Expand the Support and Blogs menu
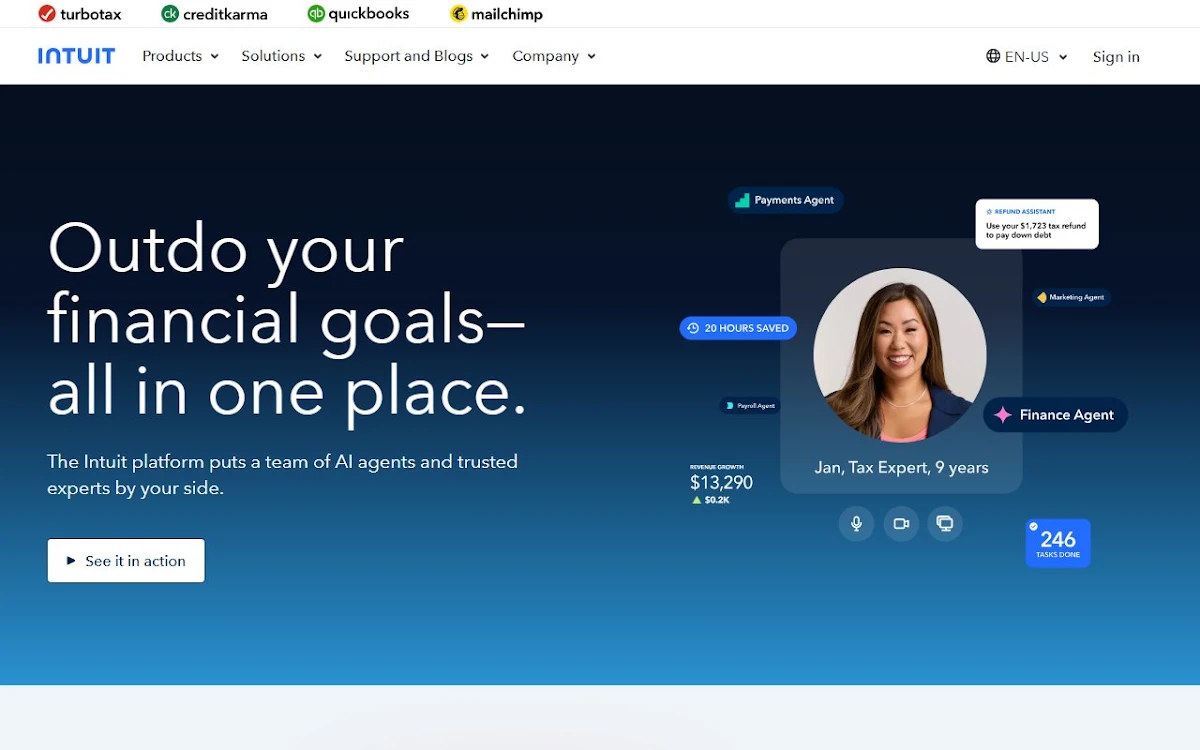 click(x=416, y=56)
